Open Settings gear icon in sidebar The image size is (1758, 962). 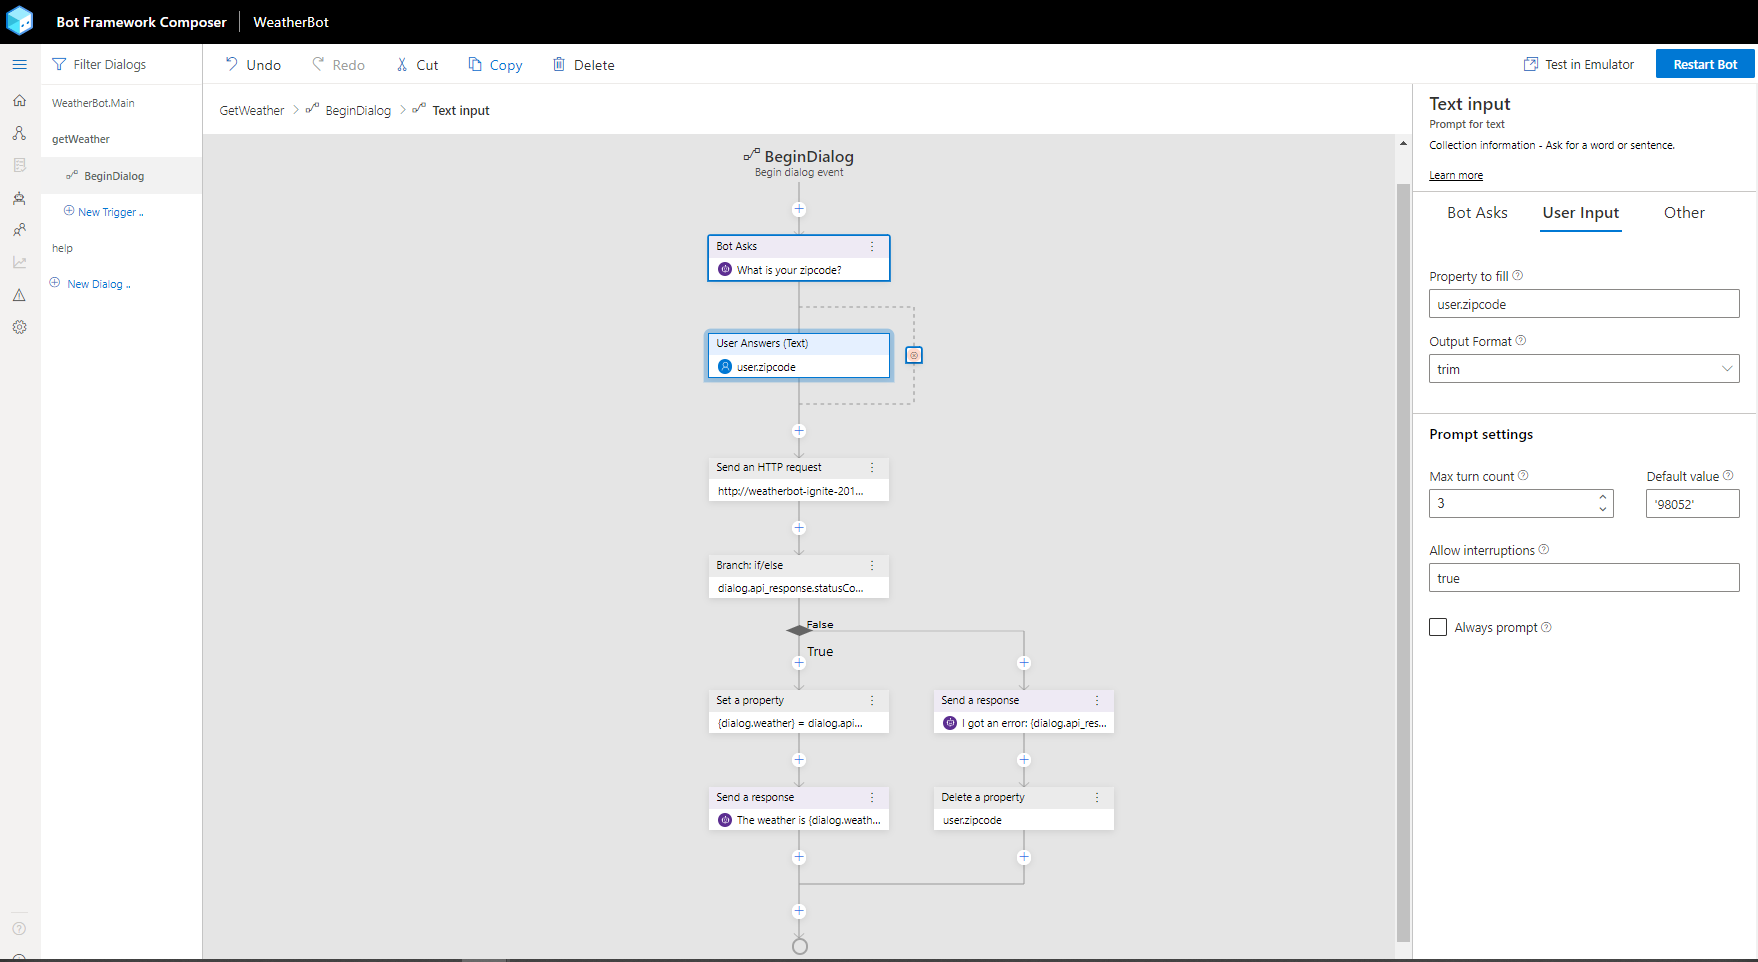[x=19, y=327]
